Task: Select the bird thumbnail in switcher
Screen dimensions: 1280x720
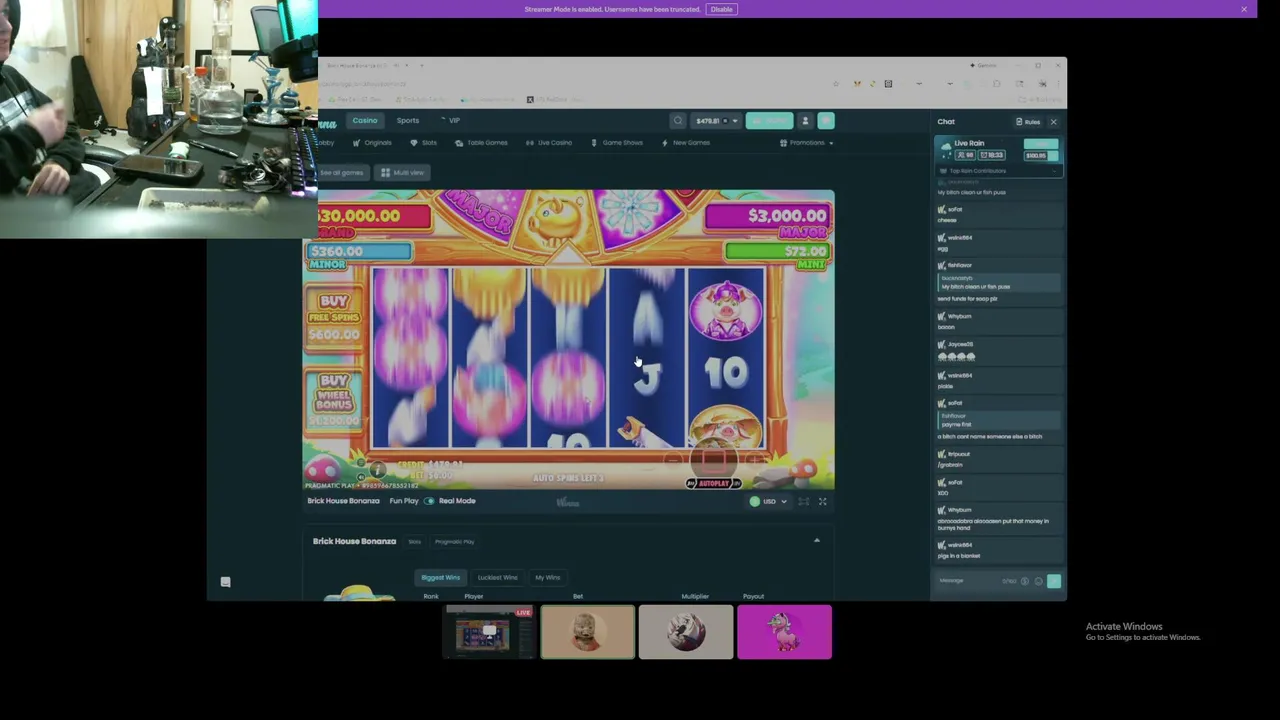Action: [686, 632]
